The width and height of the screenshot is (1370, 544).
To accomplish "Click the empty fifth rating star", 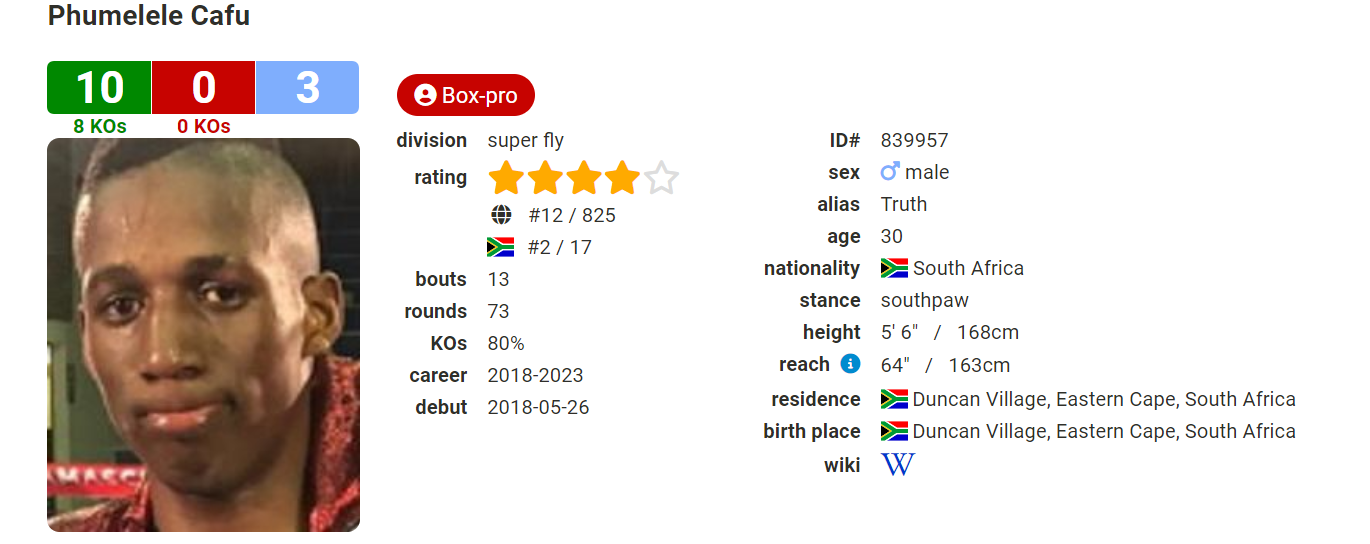I will coord(661,179).
